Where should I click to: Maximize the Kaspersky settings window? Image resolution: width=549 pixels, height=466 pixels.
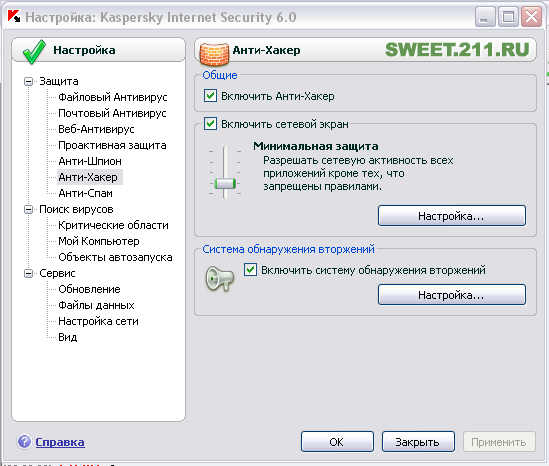pyautogui.click(x=508, y=16)
